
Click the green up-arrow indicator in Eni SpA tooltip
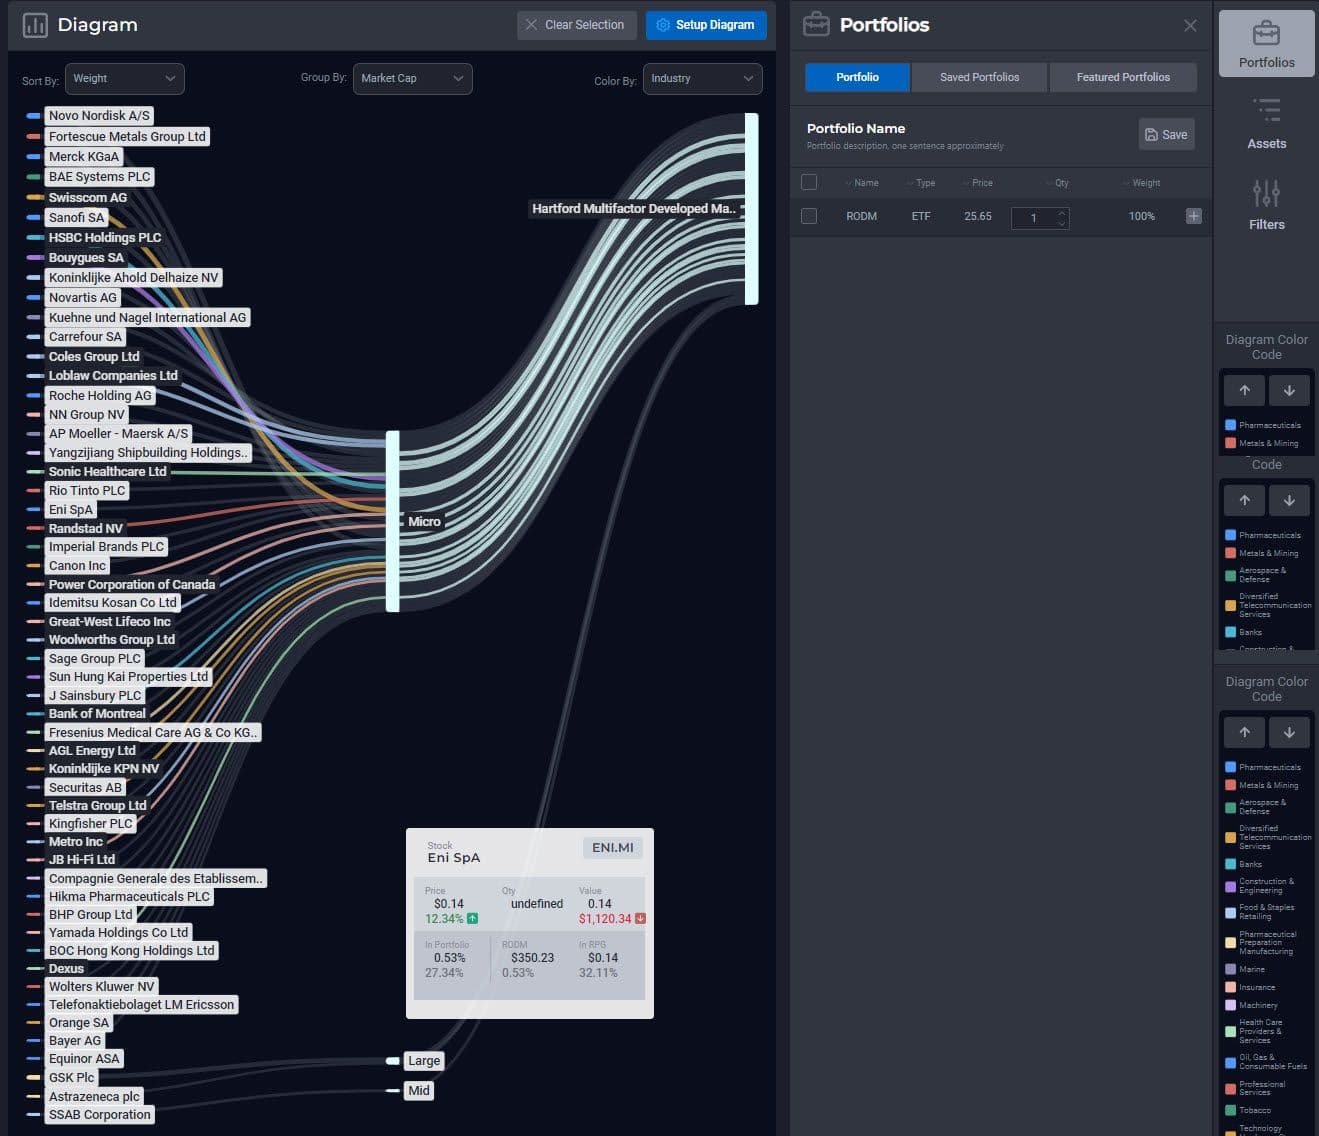tap(473, 918)
